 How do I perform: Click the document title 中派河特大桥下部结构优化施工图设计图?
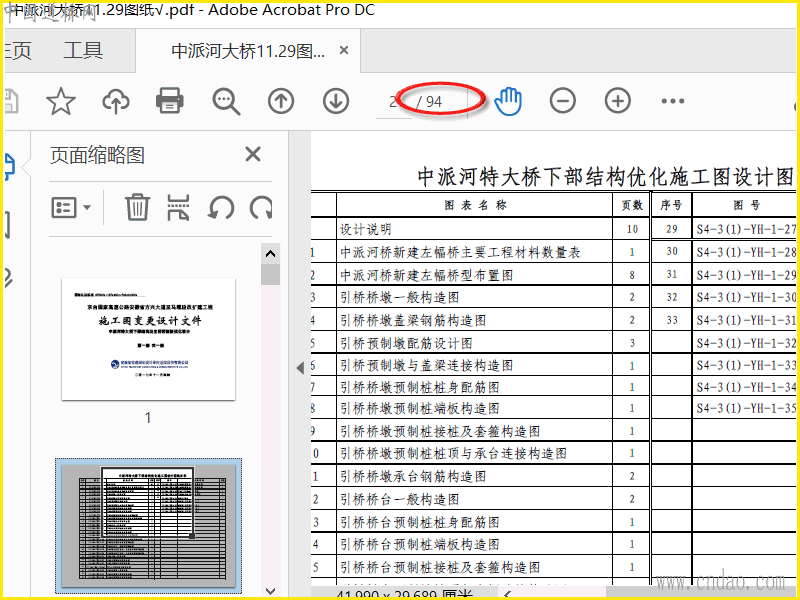pos(606,177)
